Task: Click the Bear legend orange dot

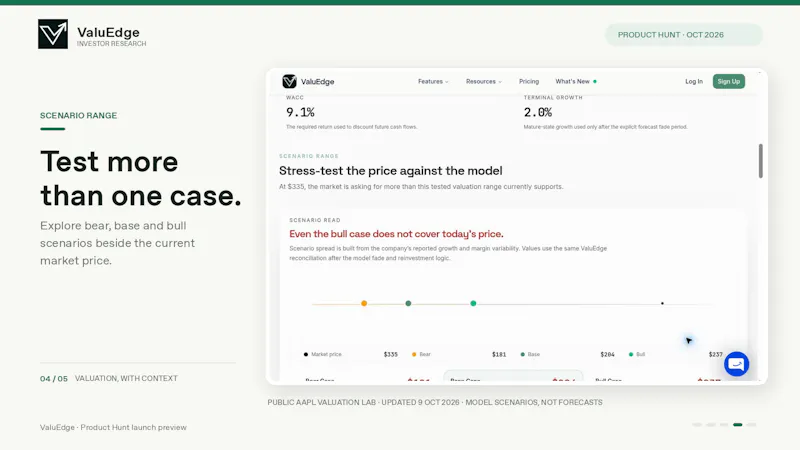Action: point(414,354)
